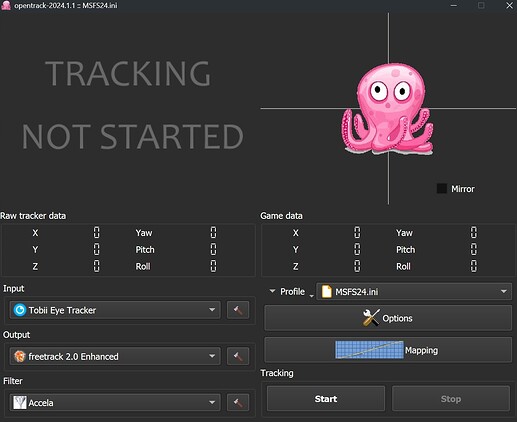Expand the Accela filter dropdown

(x=115, y=403)
